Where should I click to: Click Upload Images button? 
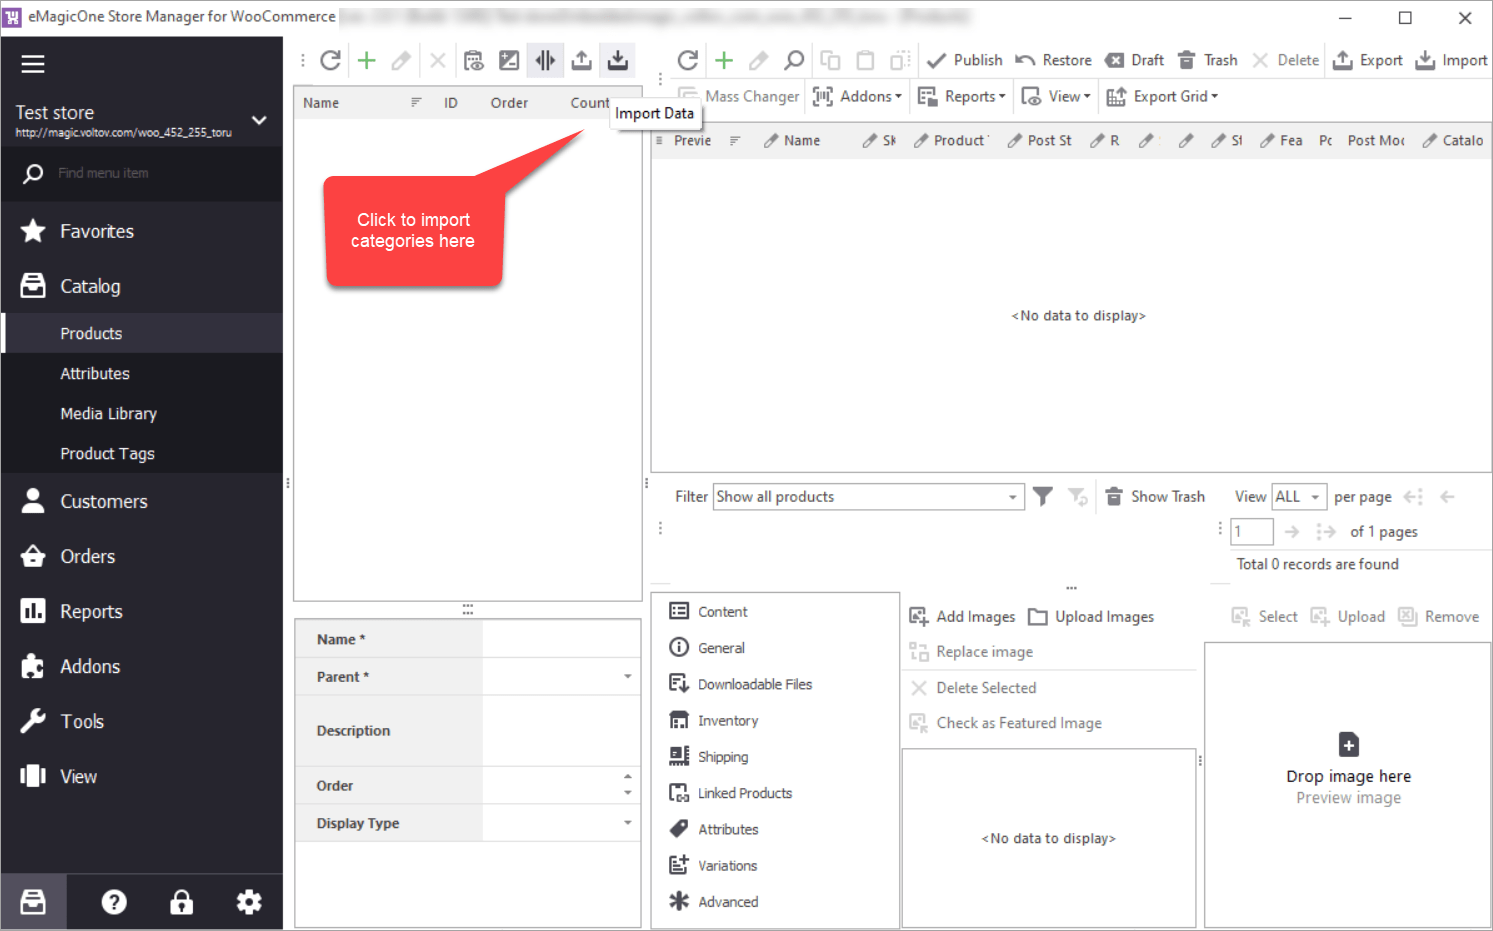pyautogui.click(x=1092, y=617)
